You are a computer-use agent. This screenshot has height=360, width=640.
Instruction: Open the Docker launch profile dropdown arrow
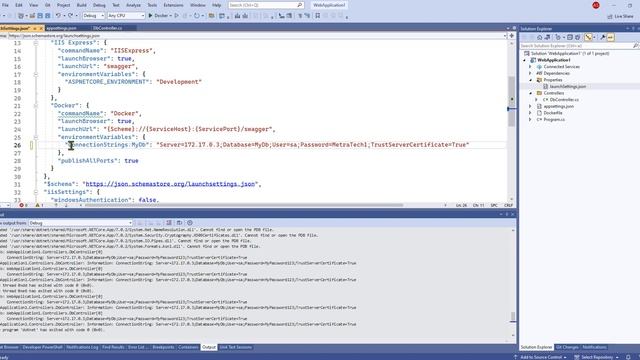click(170, 16)
